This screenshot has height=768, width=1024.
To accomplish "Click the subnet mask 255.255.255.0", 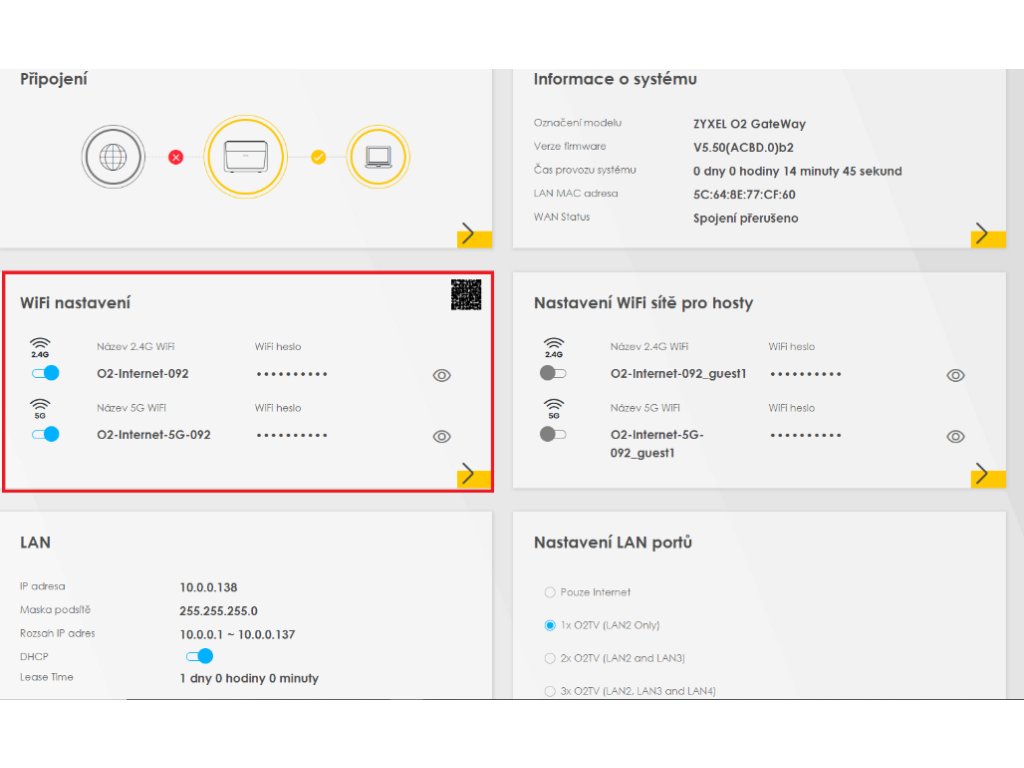I will pos(218,611).
